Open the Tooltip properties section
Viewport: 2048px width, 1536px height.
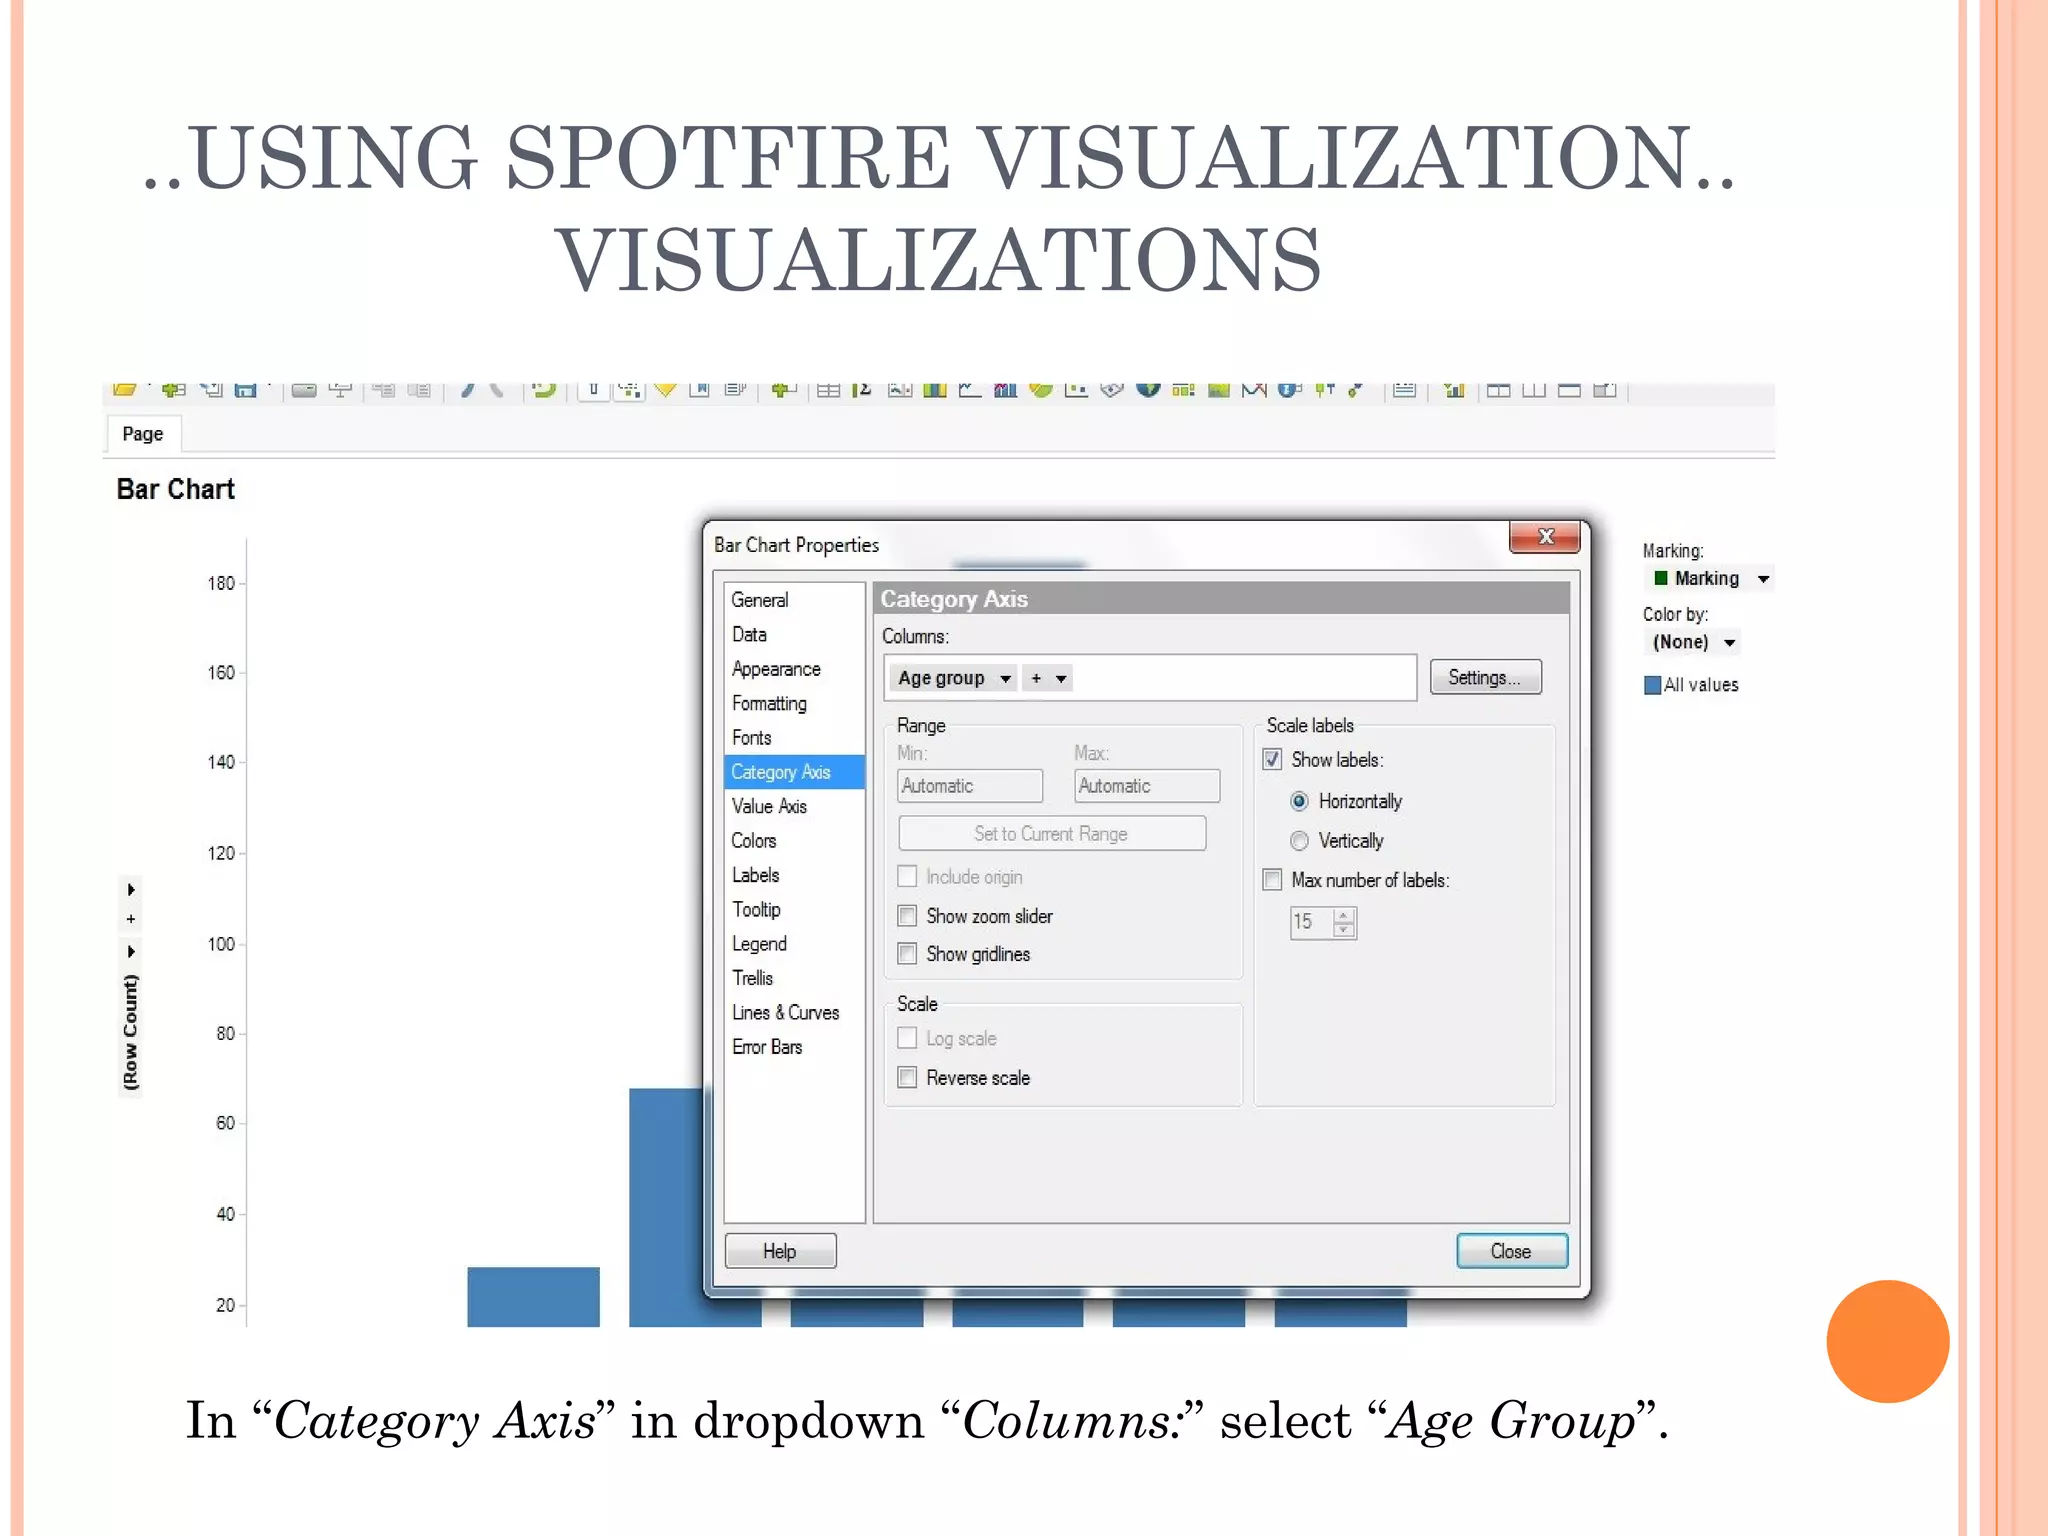coord(756,909)
